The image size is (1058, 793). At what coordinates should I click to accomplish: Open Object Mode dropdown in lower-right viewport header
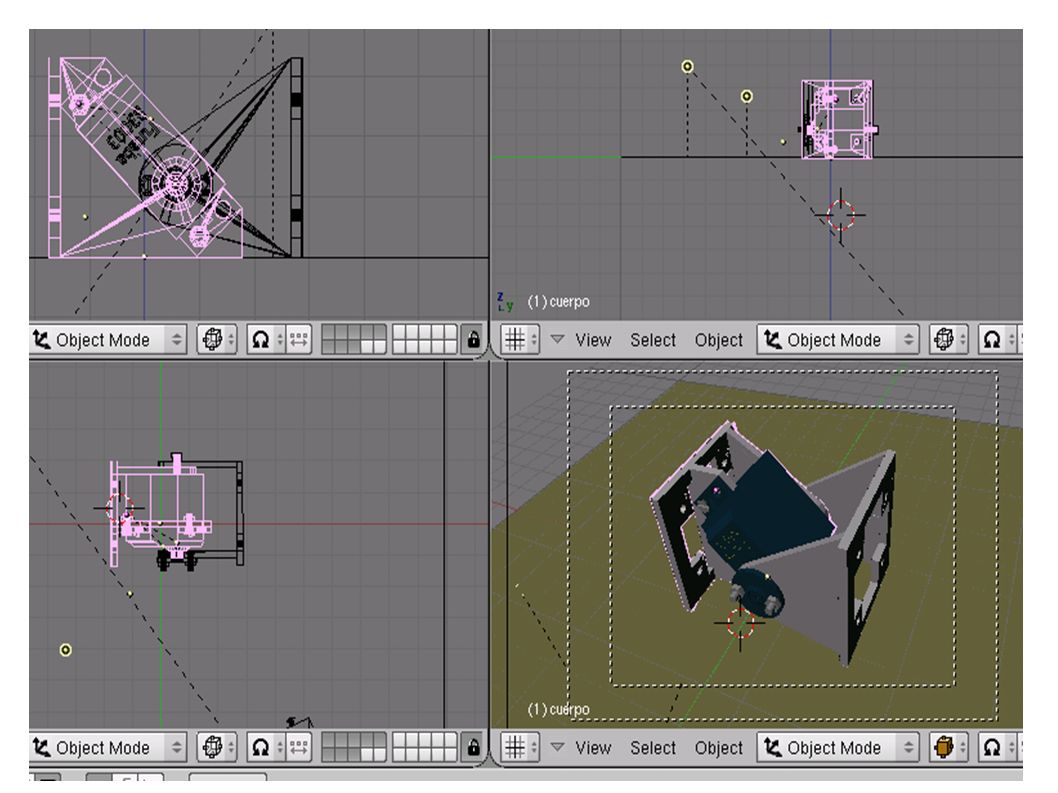tap(838, 747)
